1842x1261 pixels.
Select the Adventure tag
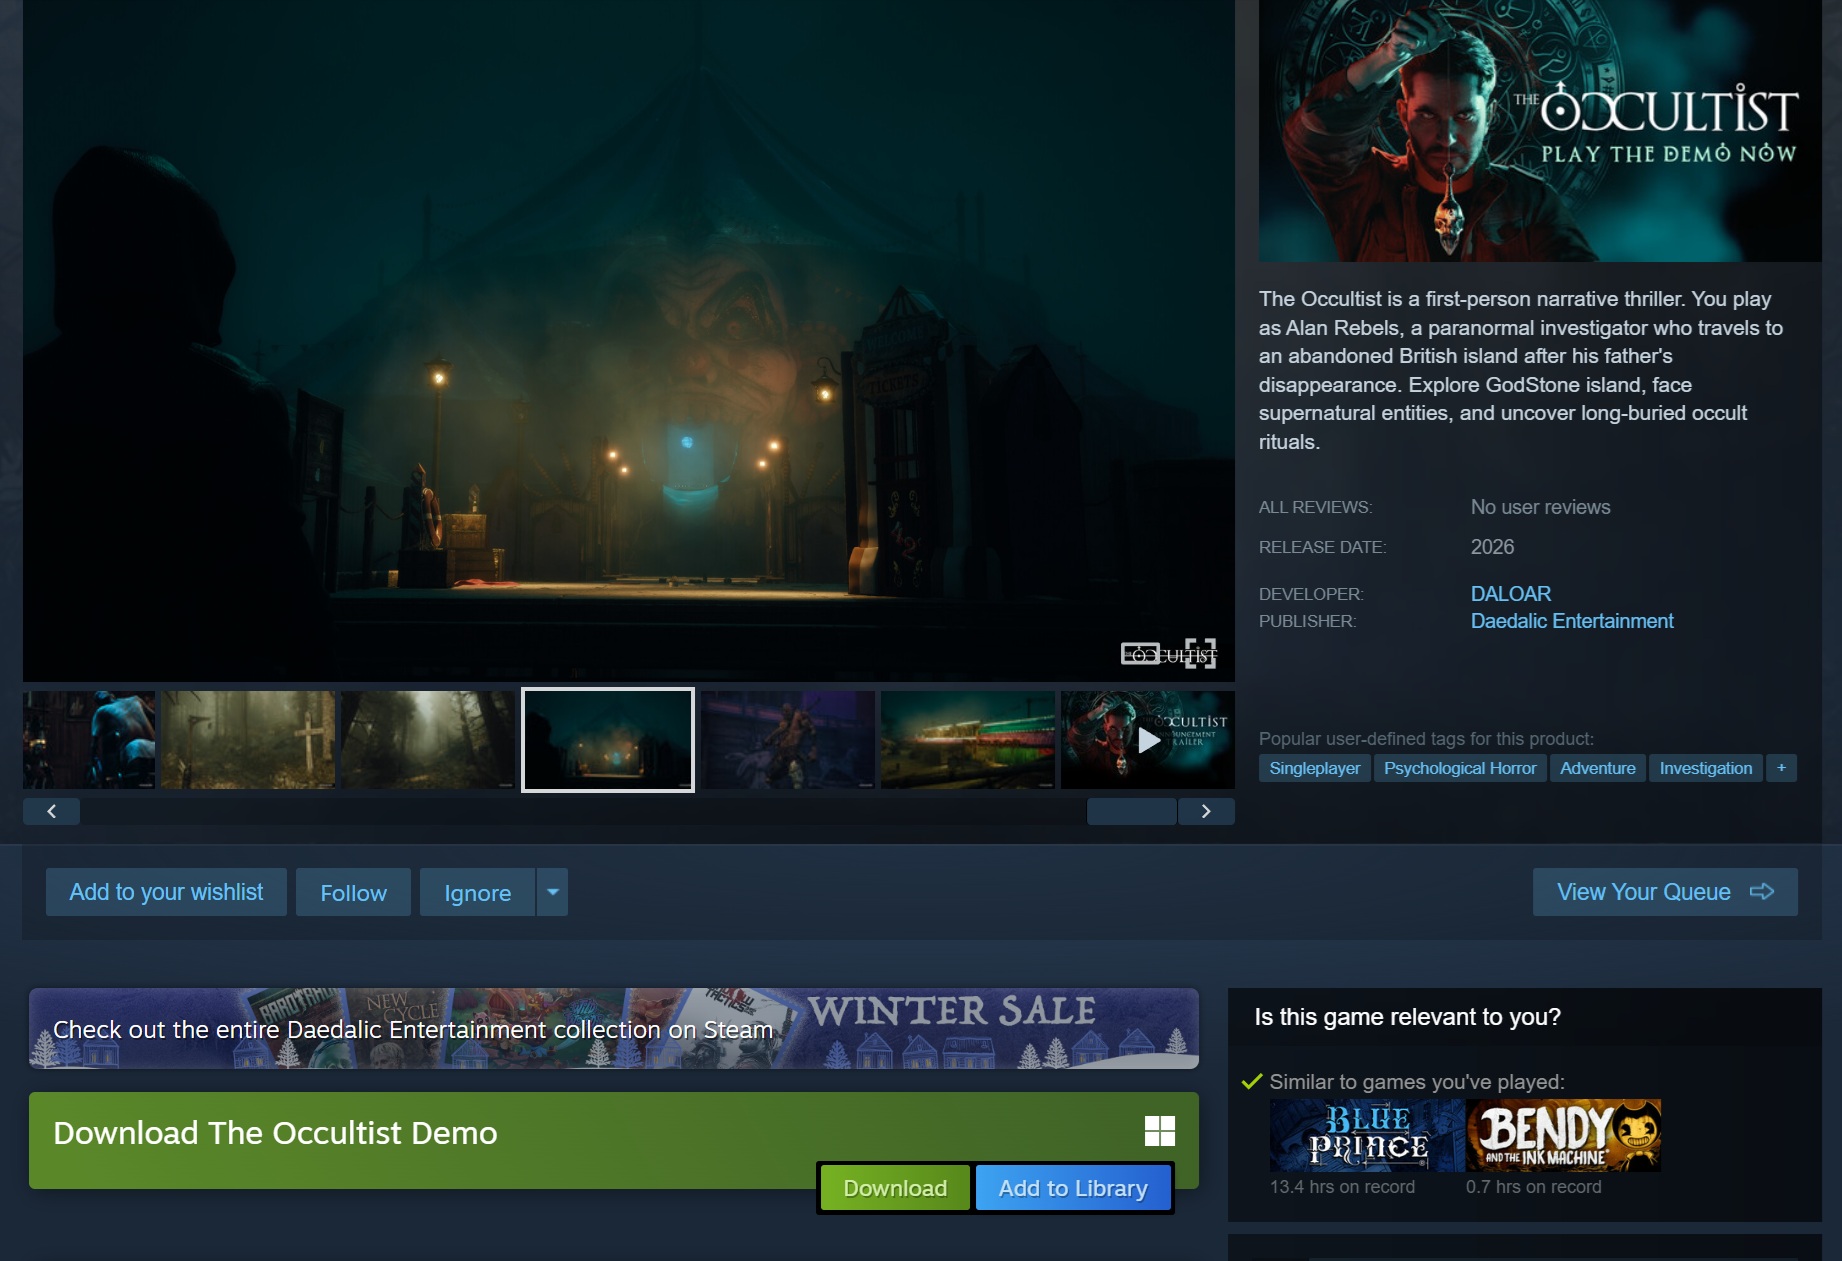tap(1598, 768)
